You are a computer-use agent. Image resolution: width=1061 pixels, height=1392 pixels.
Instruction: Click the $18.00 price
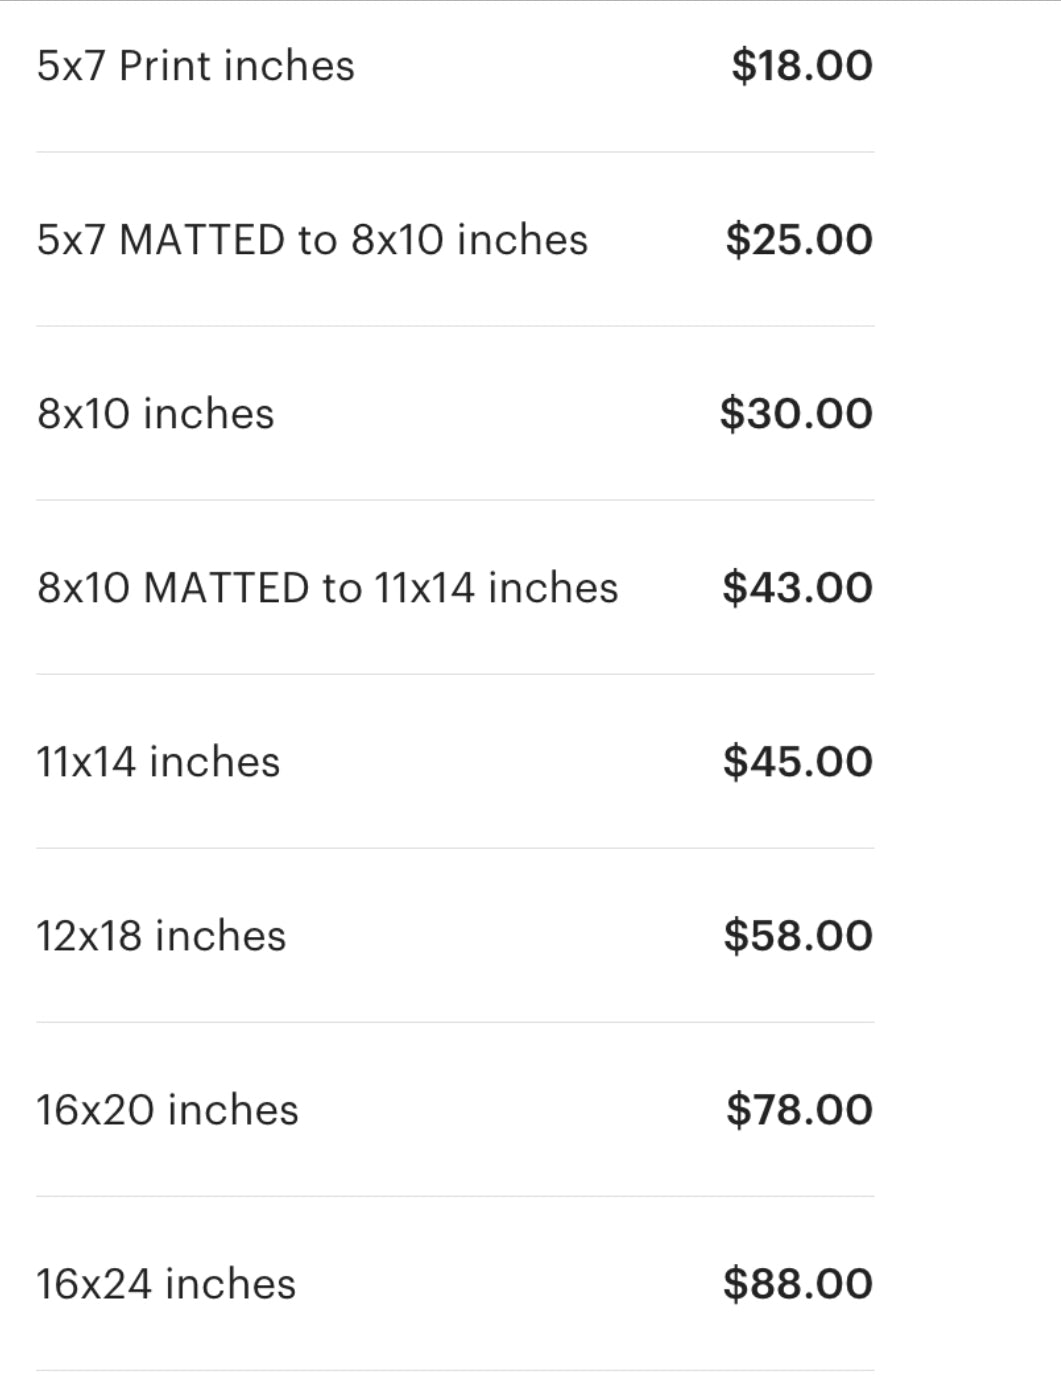(801, 66)
